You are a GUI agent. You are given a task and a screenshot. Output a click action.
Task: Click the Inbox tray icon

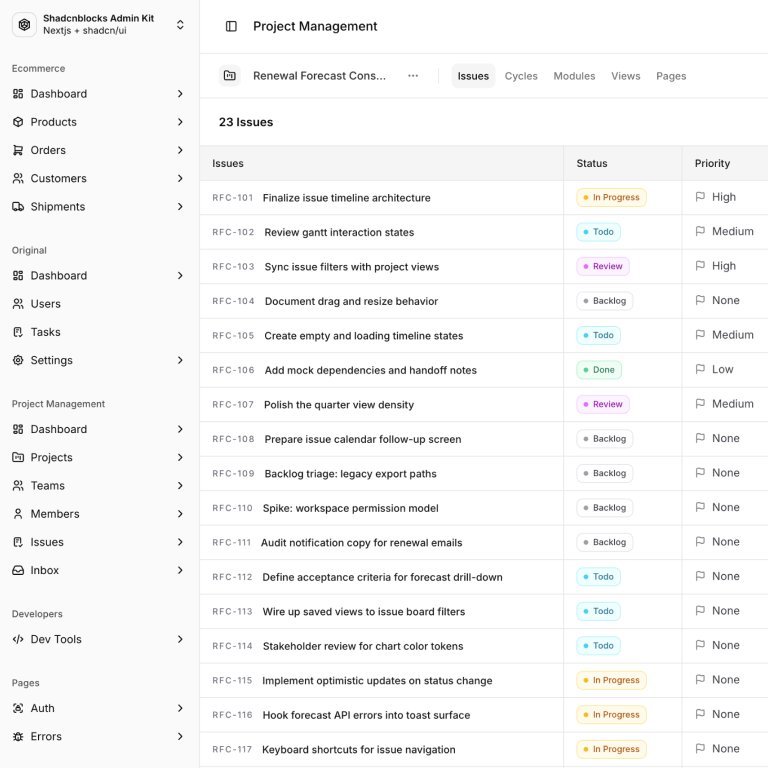(18, 570)
